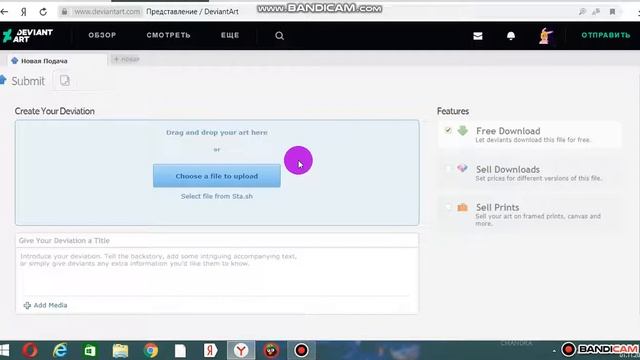This screenshot has width=640, height=360.
Task: Click Select file from Sta.sh link
Action: pyautogui.click(x=217, y=196)
